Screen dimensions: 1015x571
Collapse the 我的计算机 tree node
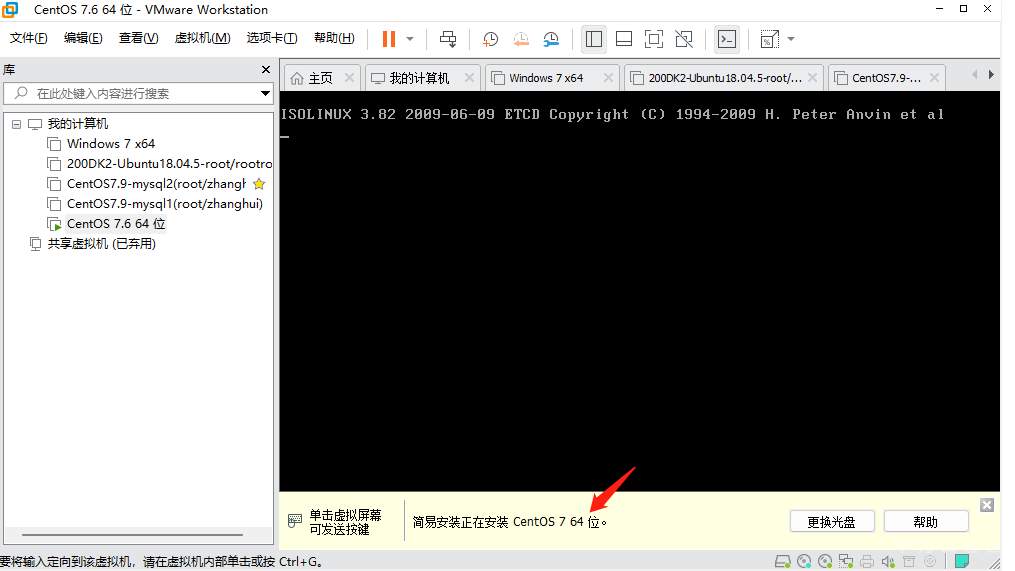click(16, 124)
